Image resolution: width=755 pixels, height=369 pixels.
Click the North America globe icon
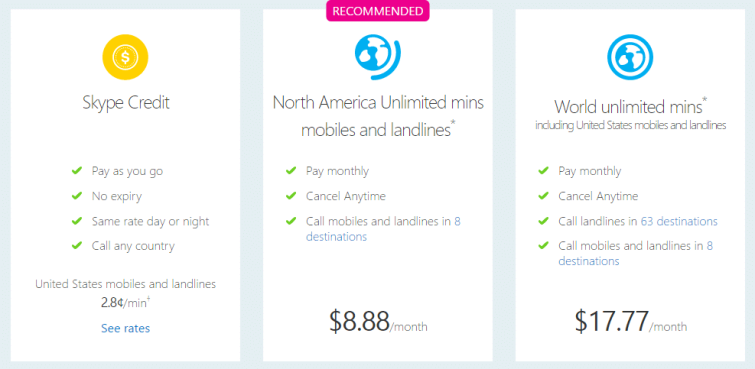tap(378, 57)
